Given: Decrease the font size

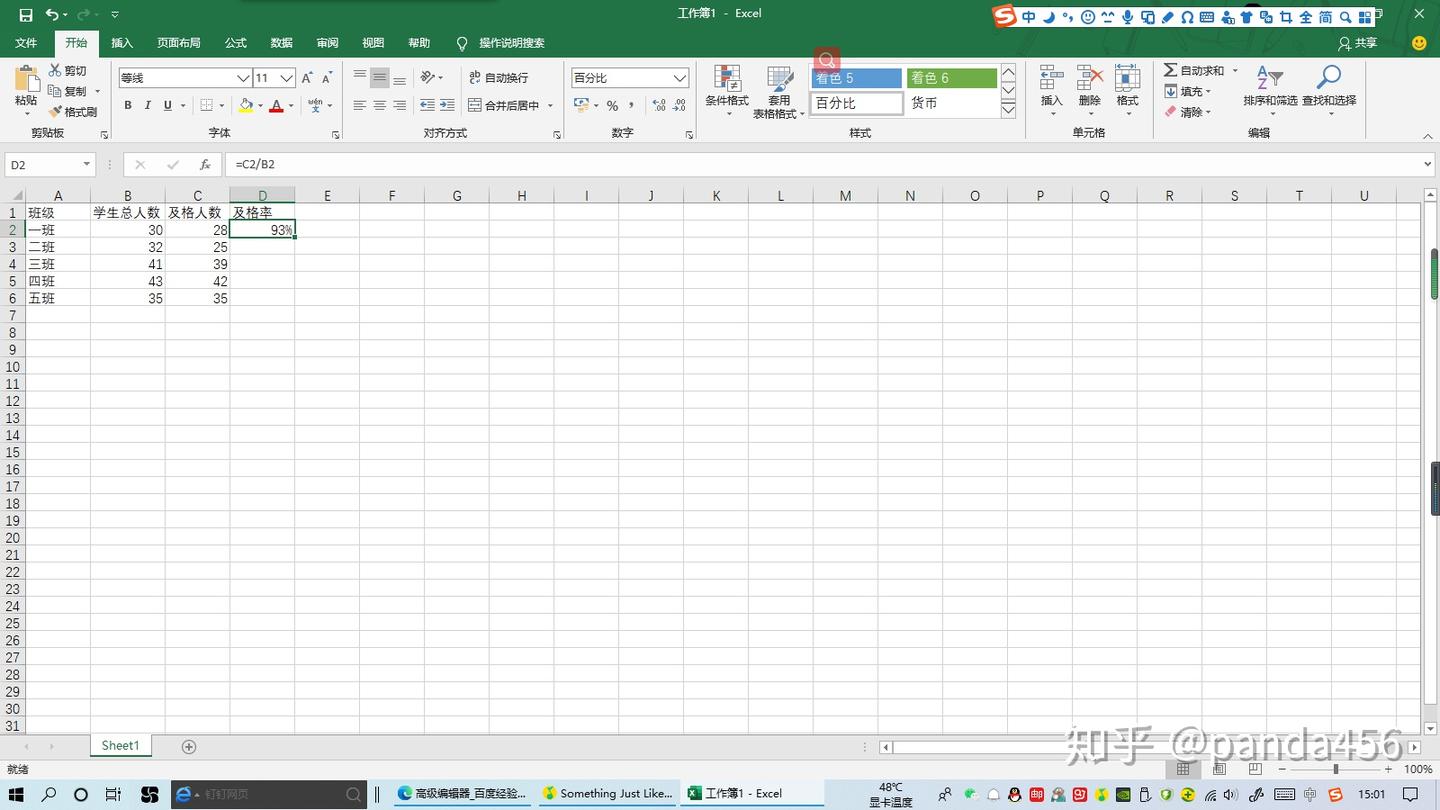Looking at the screenshot, I should point(326,78).
